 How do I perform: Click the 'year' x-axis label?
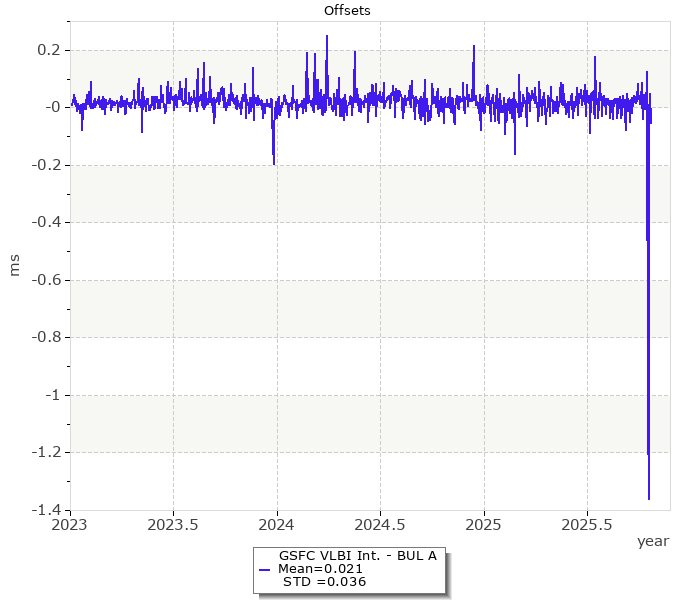point(652,541)
